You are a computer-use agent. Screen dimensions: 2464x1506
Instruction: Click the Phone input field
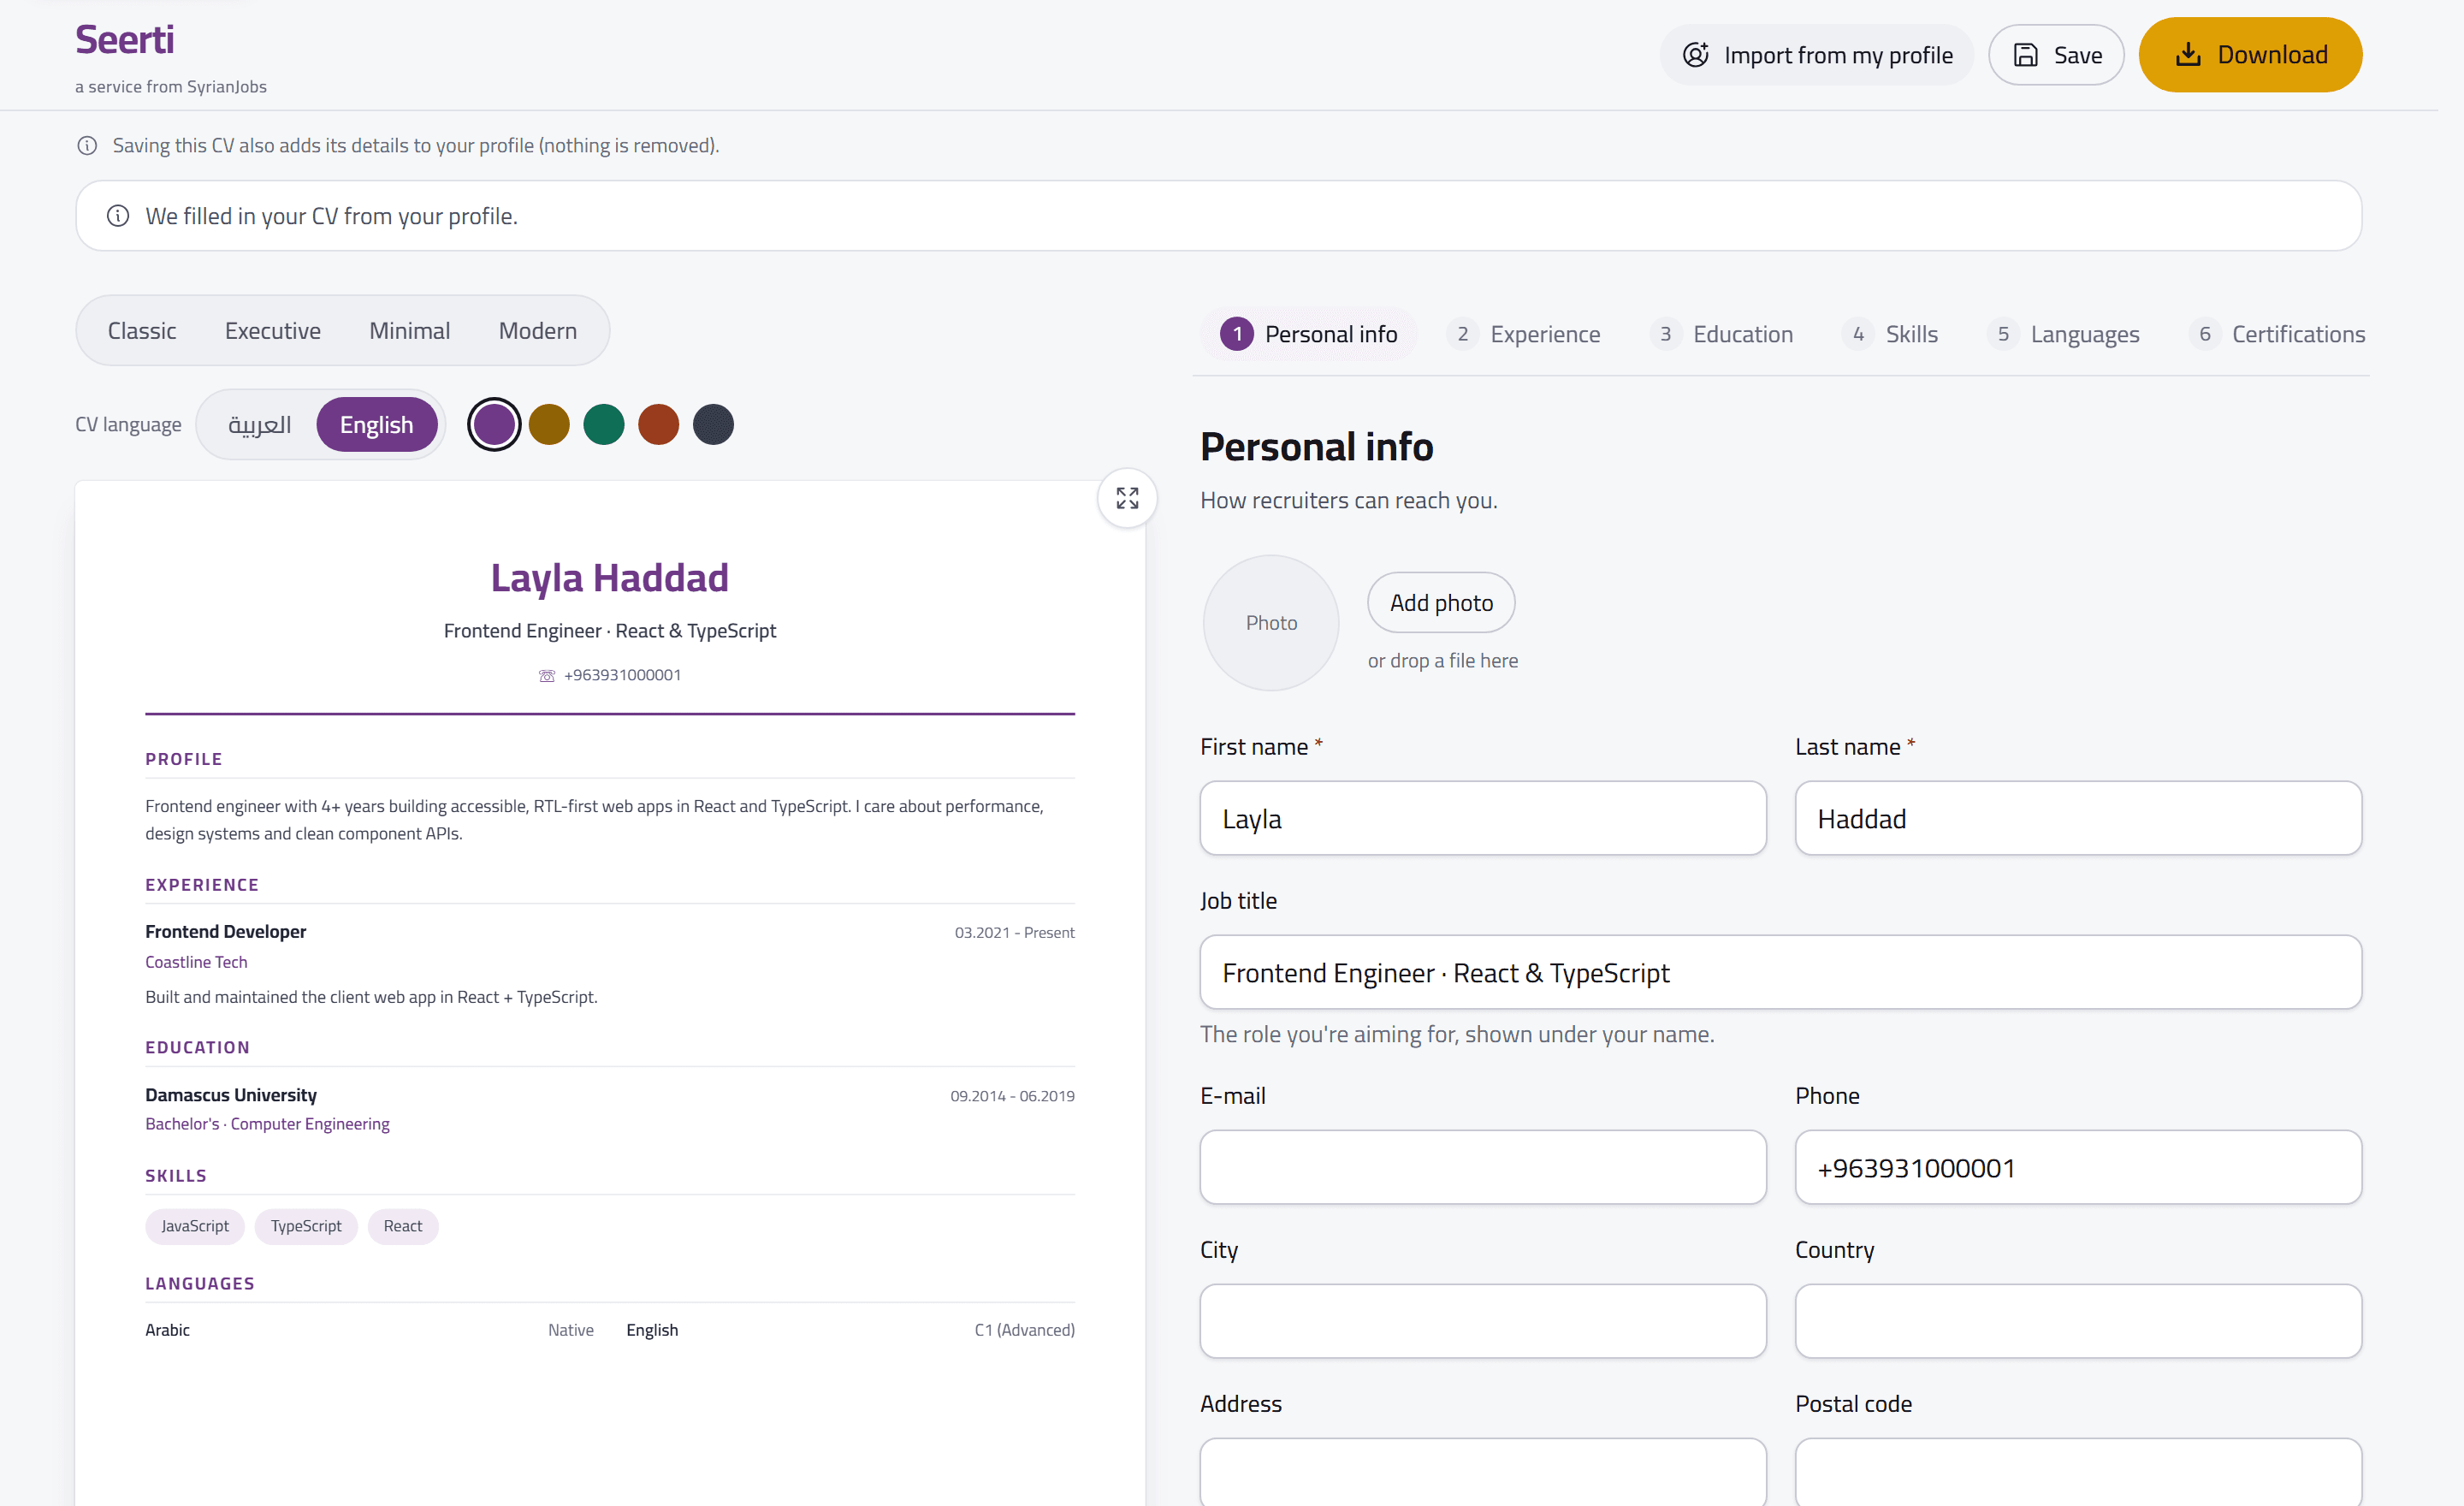(2078, 1168)
